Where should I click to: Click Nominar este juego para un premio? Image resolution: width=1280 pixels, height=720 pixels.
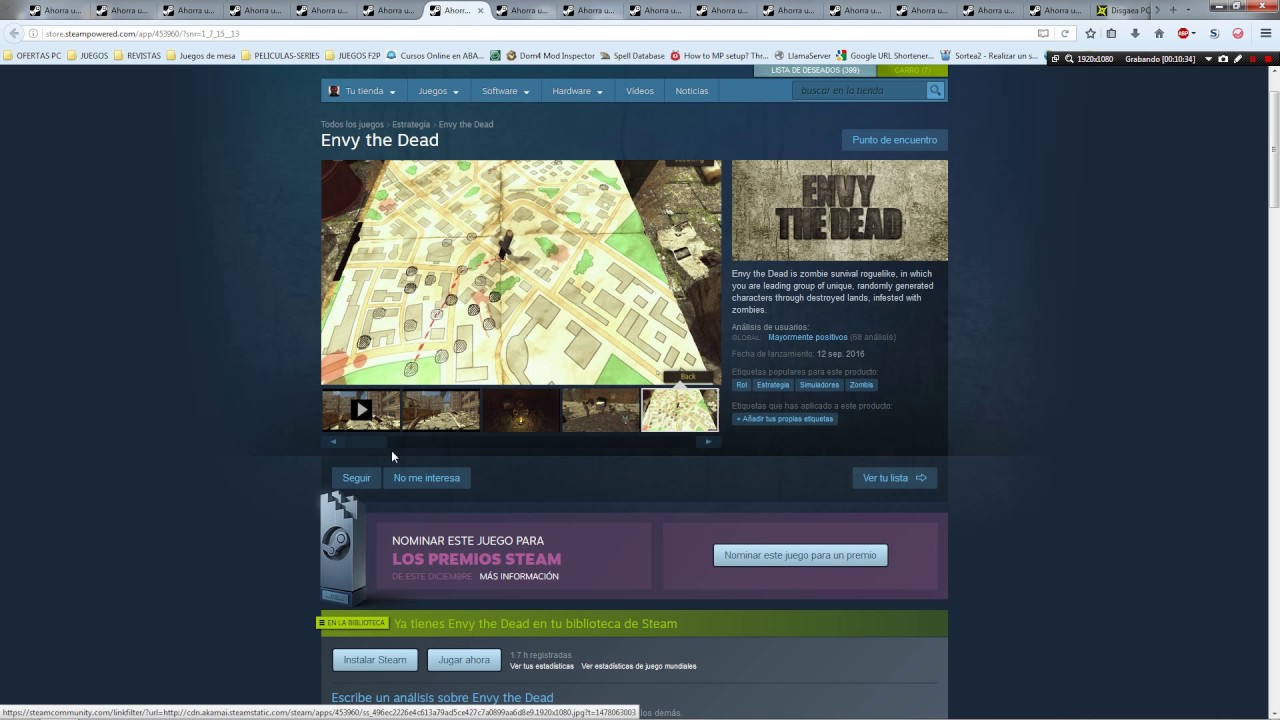(800, 555)
